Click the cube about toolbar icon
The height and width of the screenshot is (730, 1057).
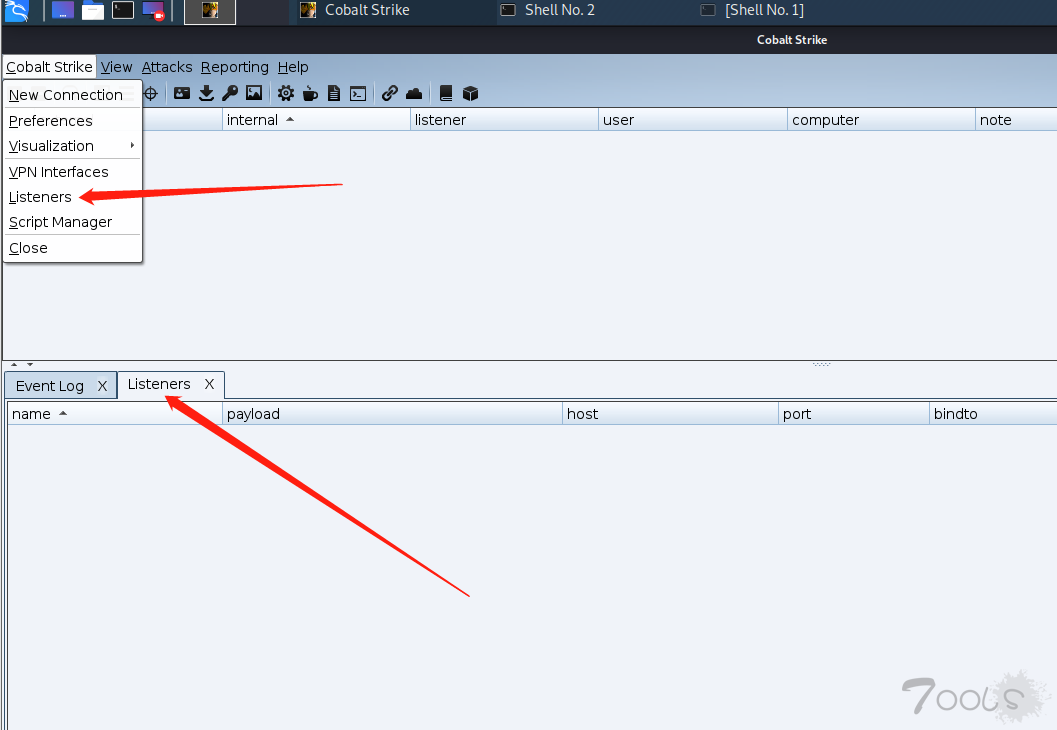(471, 94)
